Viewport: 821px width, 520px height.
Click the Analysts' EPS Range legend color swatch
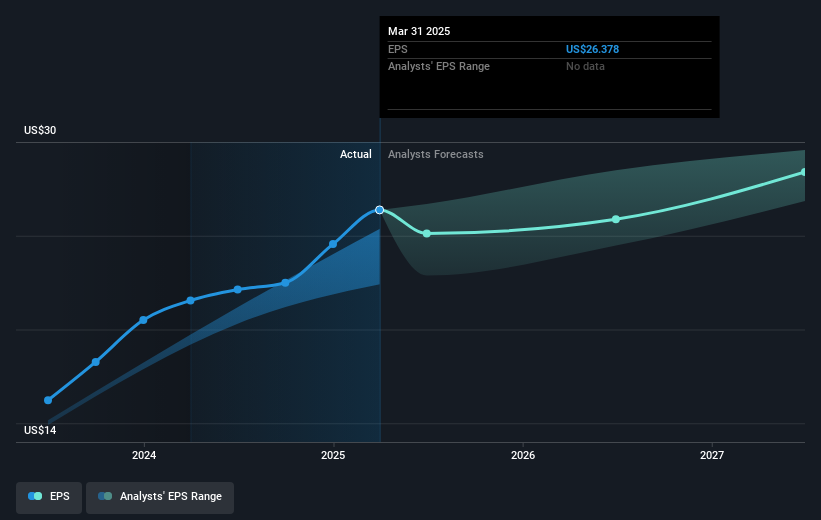(x=105, y=496)
